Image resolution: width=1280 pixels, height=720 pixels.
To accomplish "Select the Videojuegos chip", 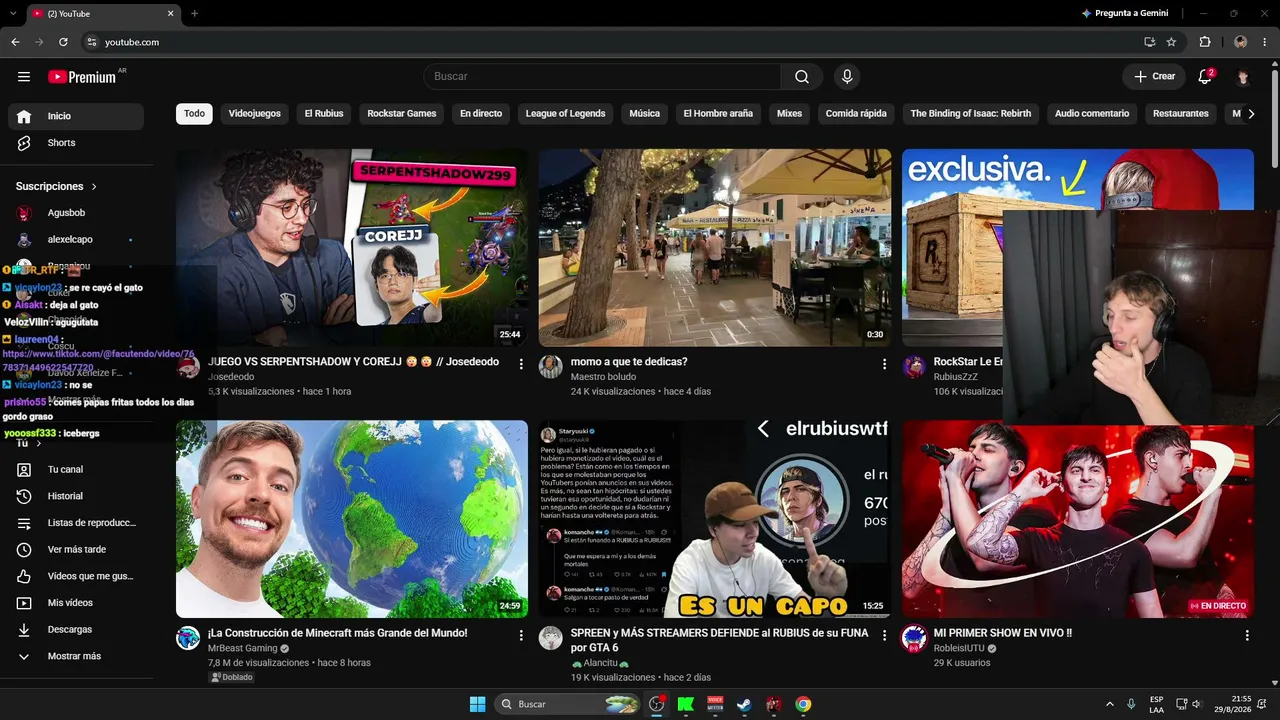I will click(255, 114).
